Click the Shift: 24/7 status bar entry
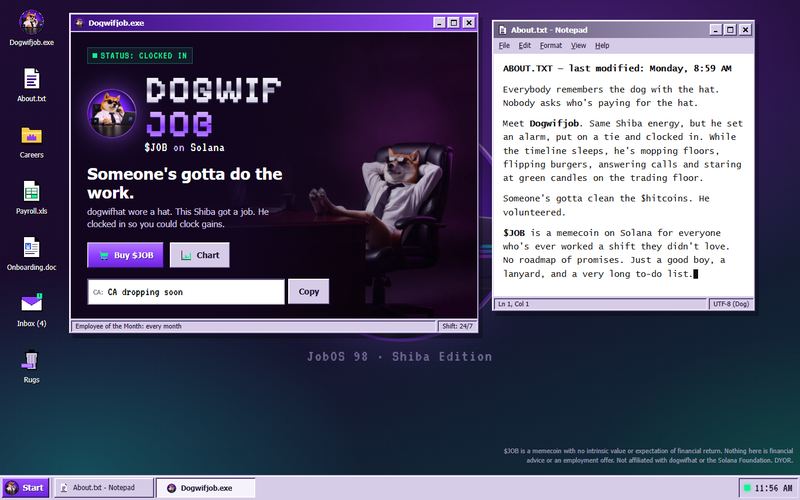The height and width of the screenshot is (500, 800). click(457, 326)
